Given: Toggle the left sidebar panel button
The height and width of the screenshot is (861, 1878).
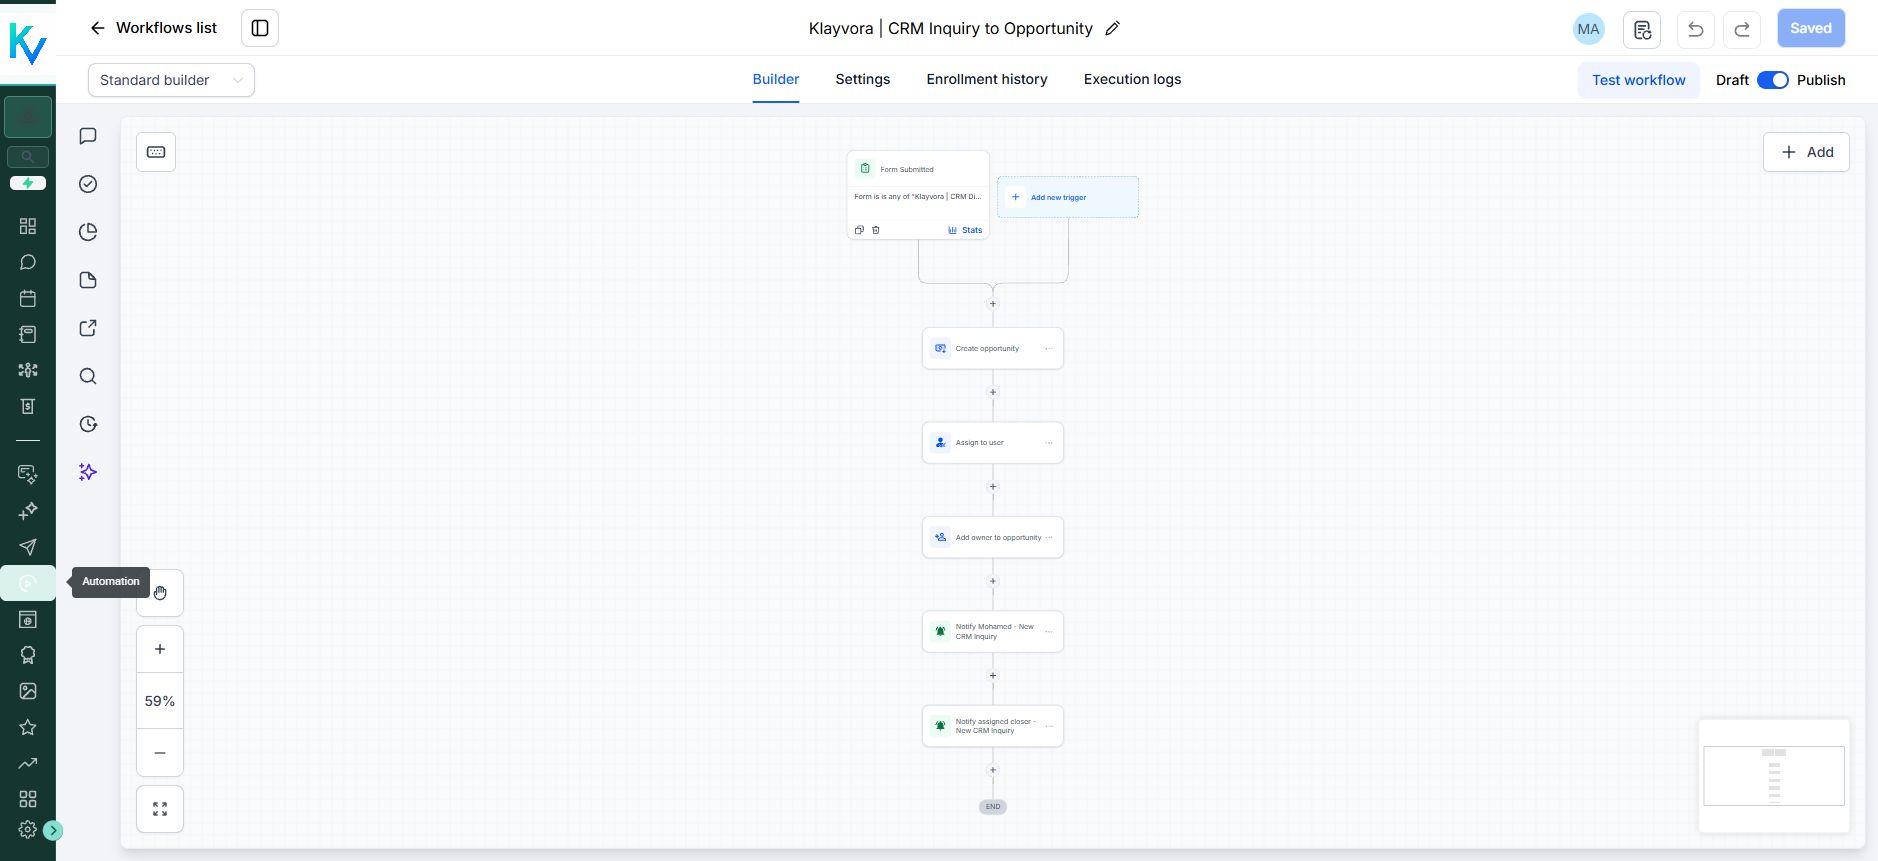Looking at the screenshot, I should [x=260, y=28].
